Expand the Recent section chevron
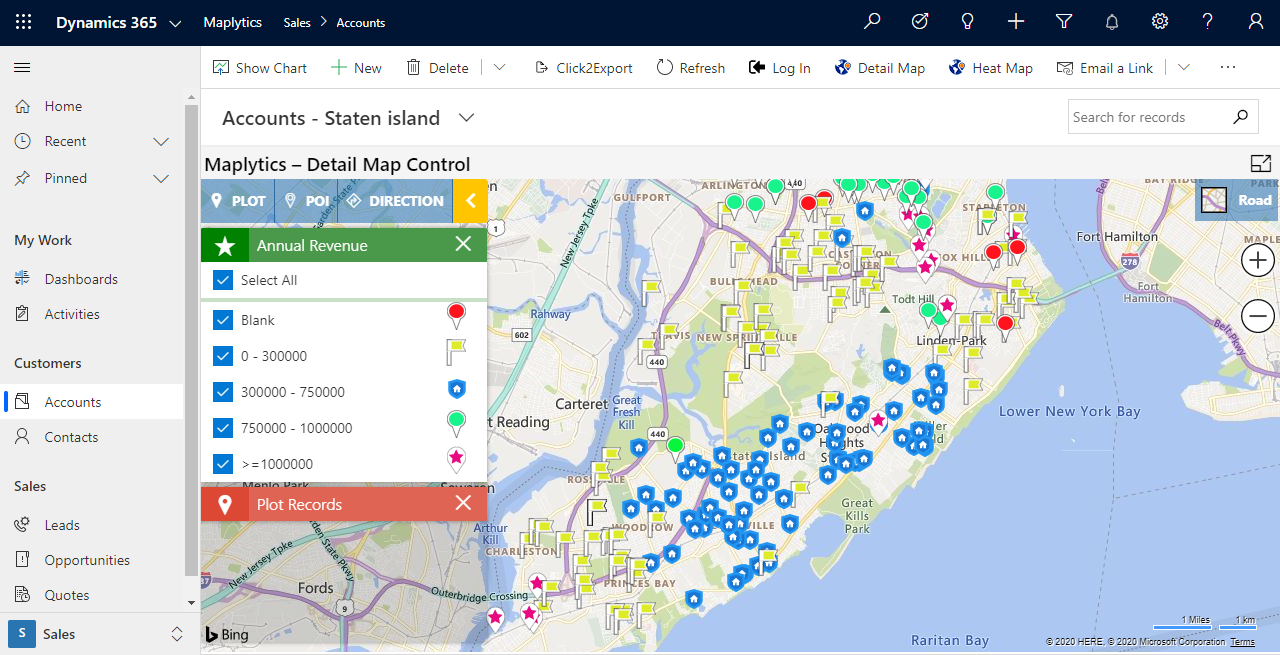This screenshot has height=655, width=1280. click(161, 142)
